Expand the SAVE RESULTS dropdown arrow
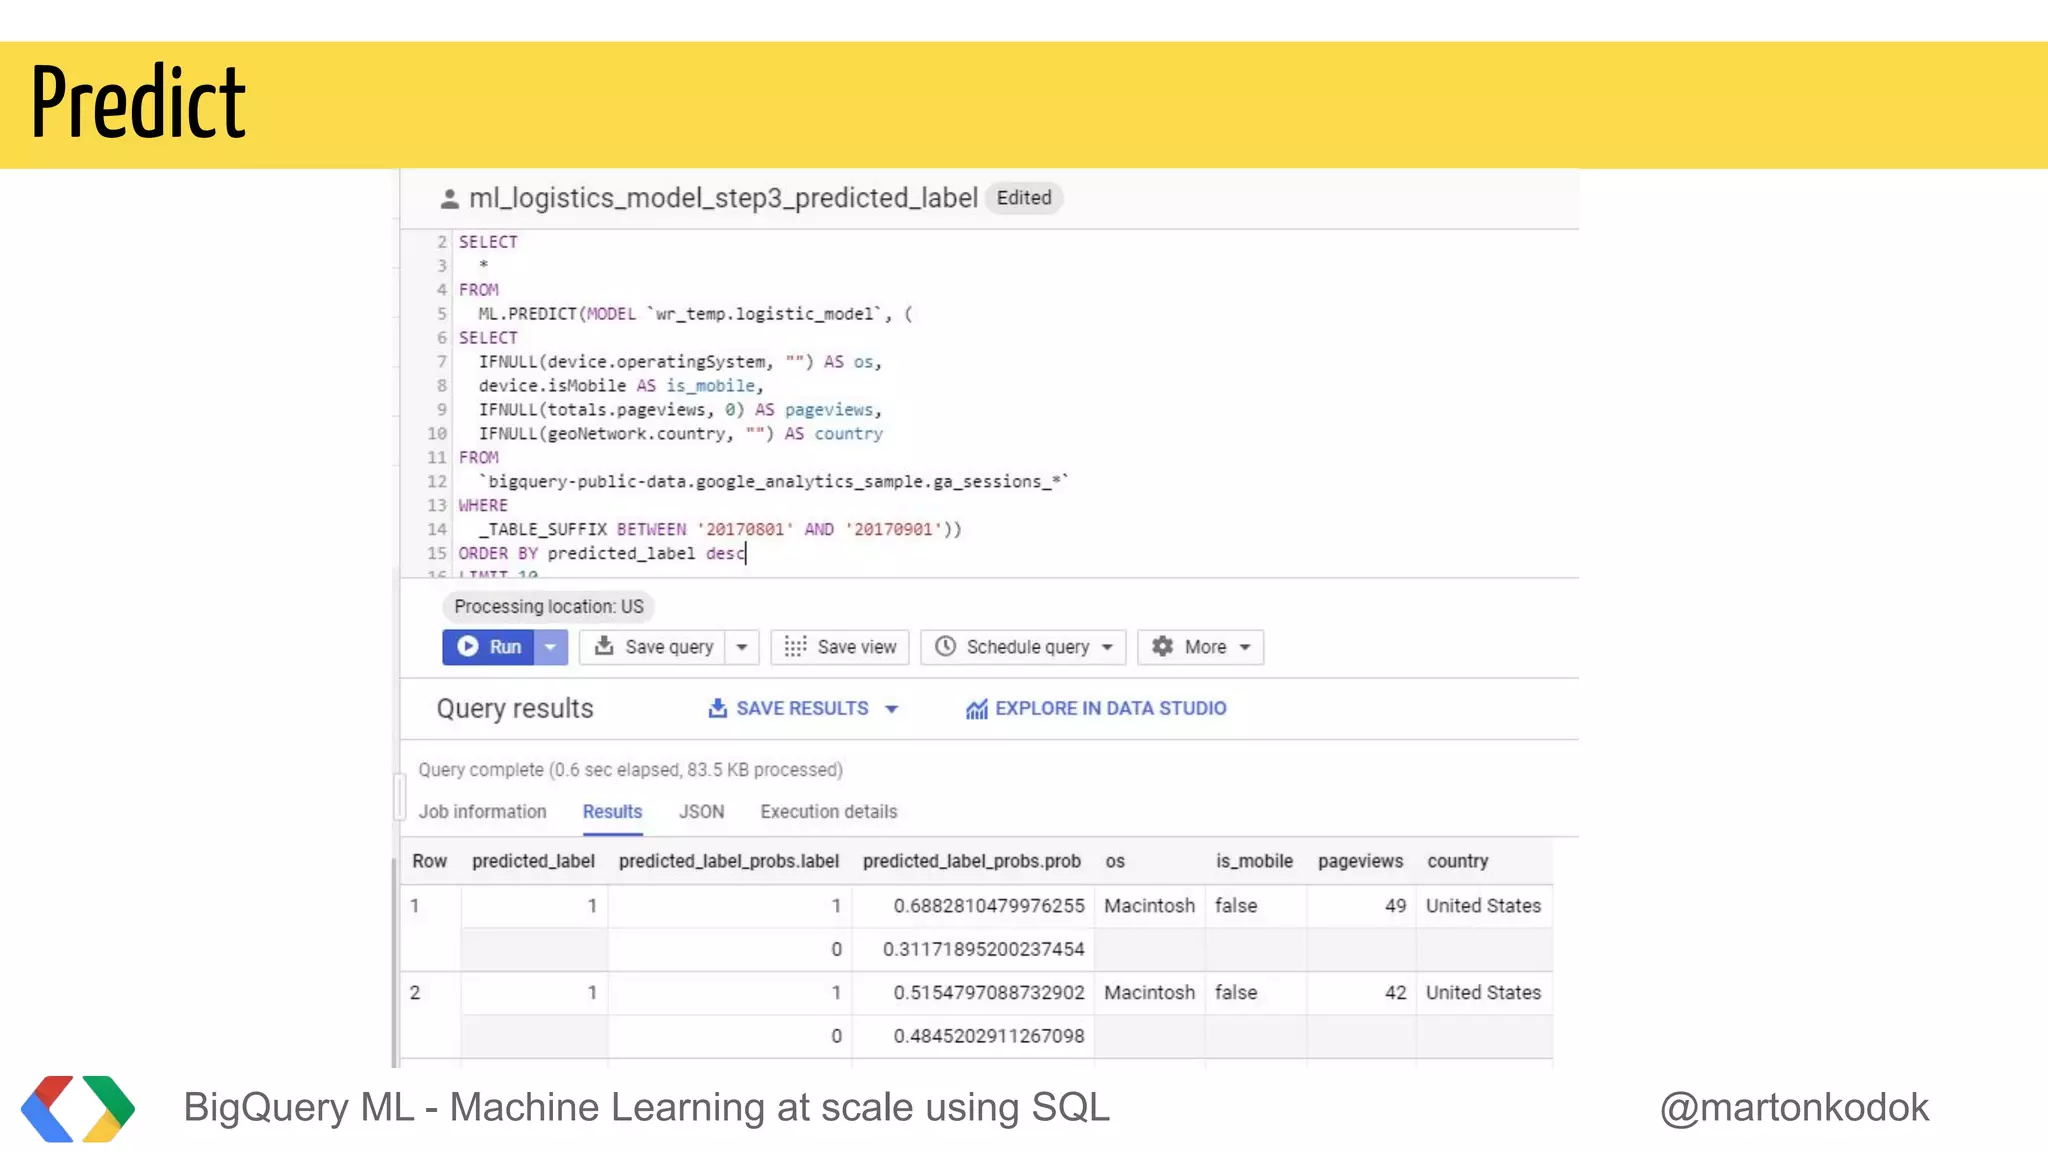 [x=892, y=709]
